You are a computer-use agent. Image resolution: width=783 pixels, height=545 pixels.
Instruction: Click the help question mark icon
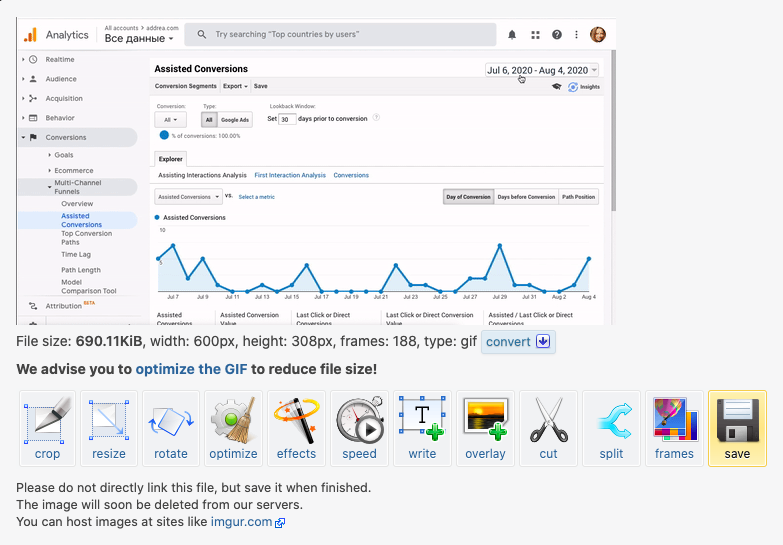557,34
